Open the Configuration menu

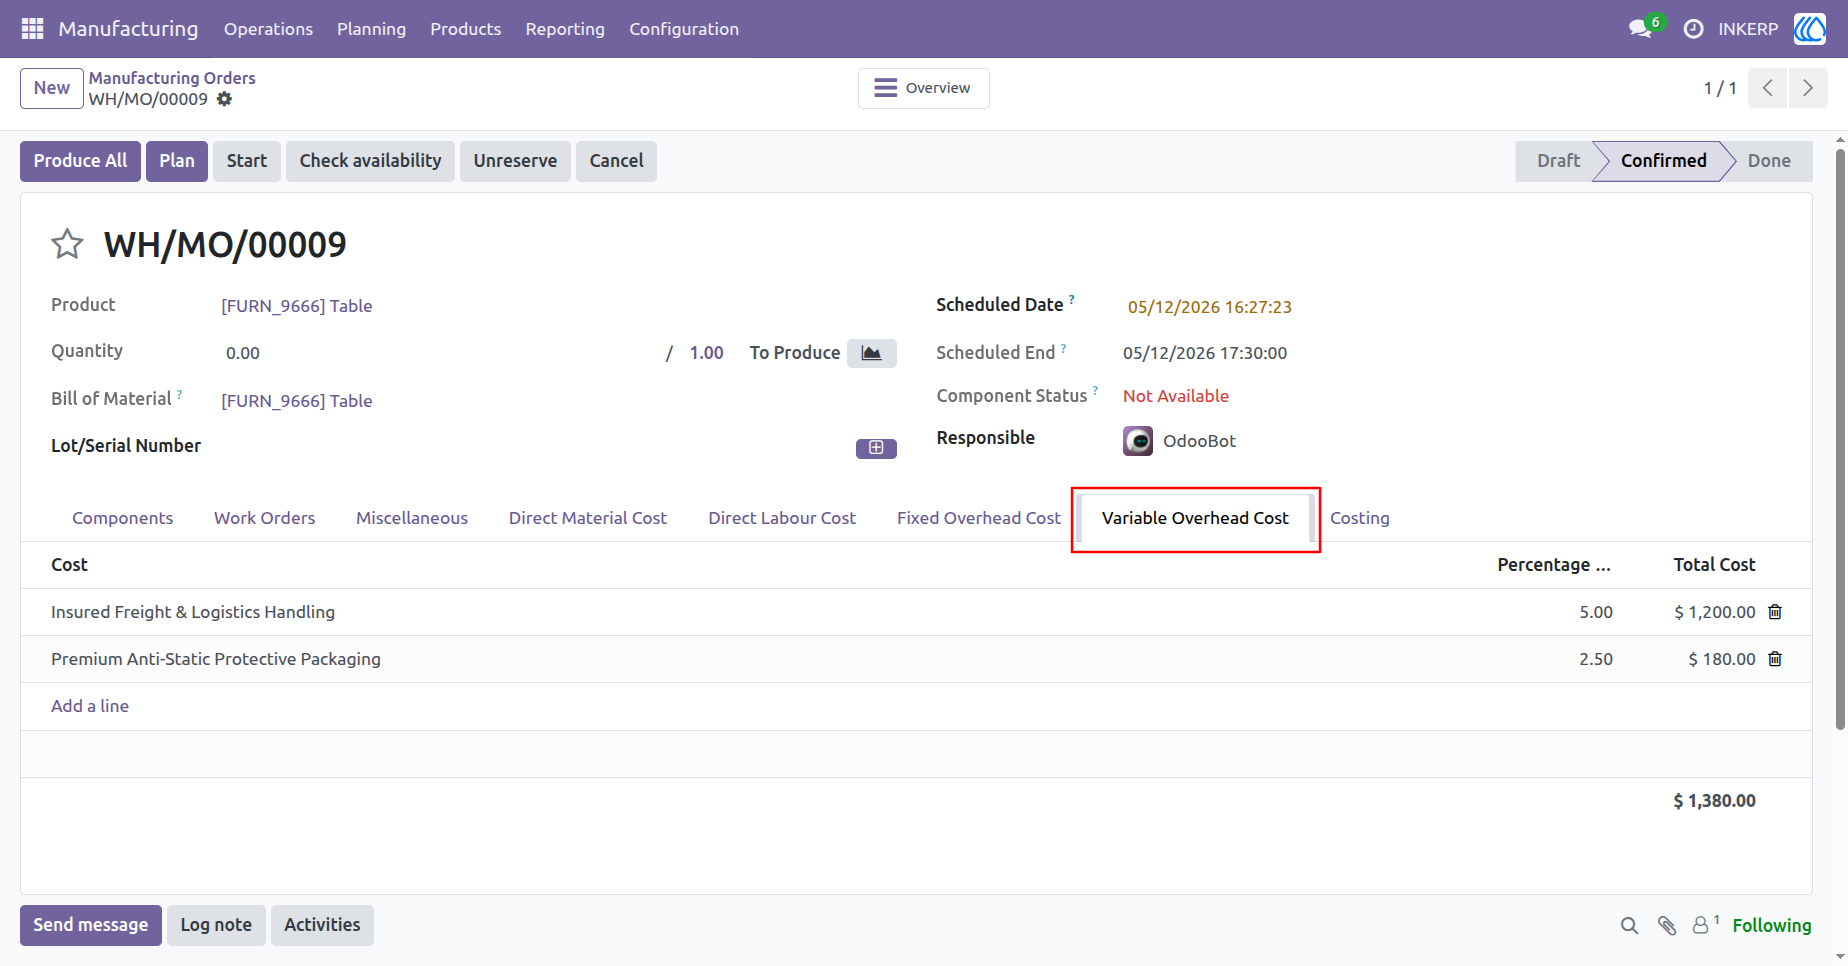tap(684, 29)
